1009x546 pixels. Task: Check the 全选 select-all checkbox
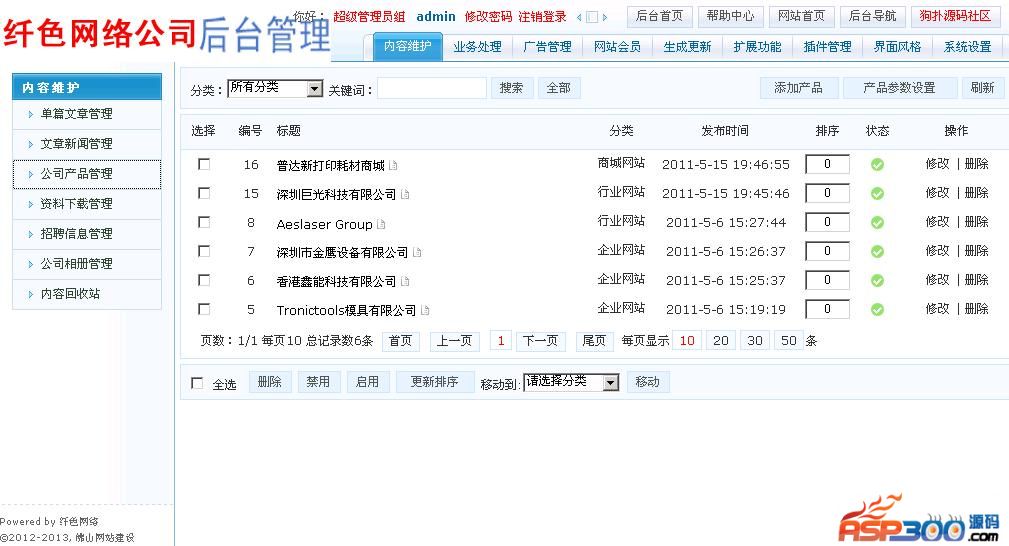click(x=197, y=383)
